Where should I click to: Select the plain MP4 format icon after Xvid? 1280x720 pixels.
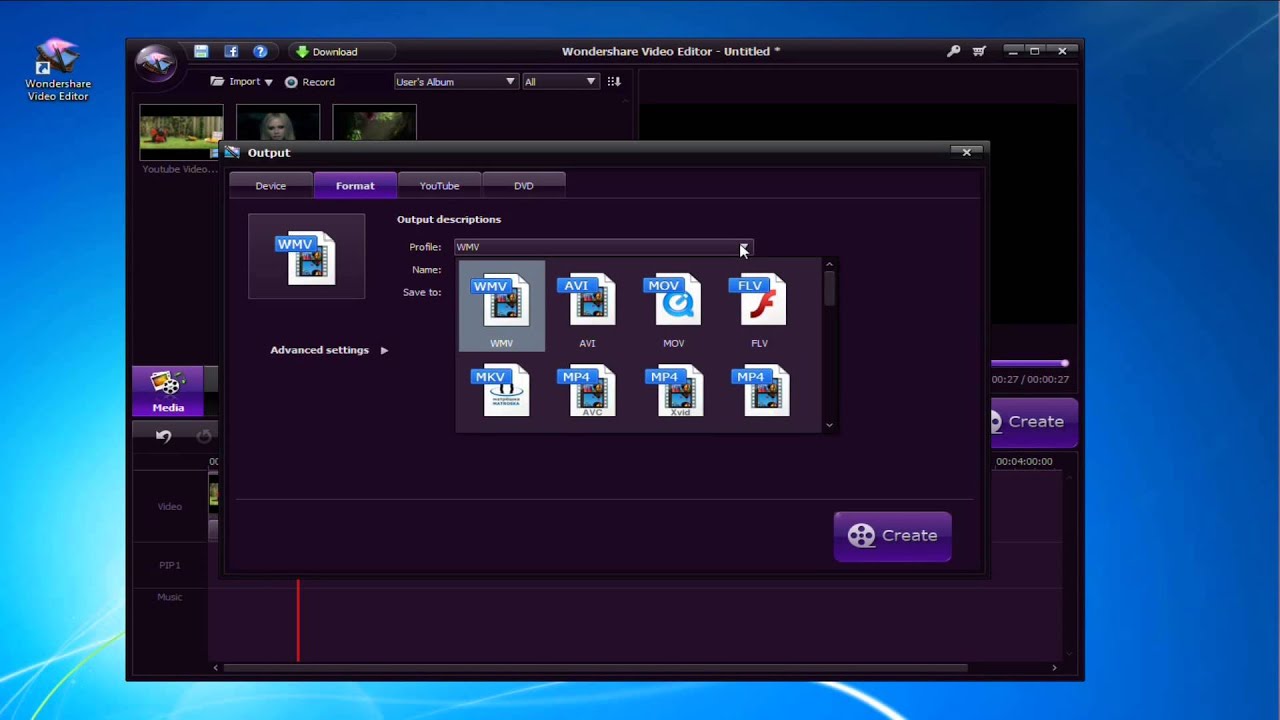coord(762,391)
